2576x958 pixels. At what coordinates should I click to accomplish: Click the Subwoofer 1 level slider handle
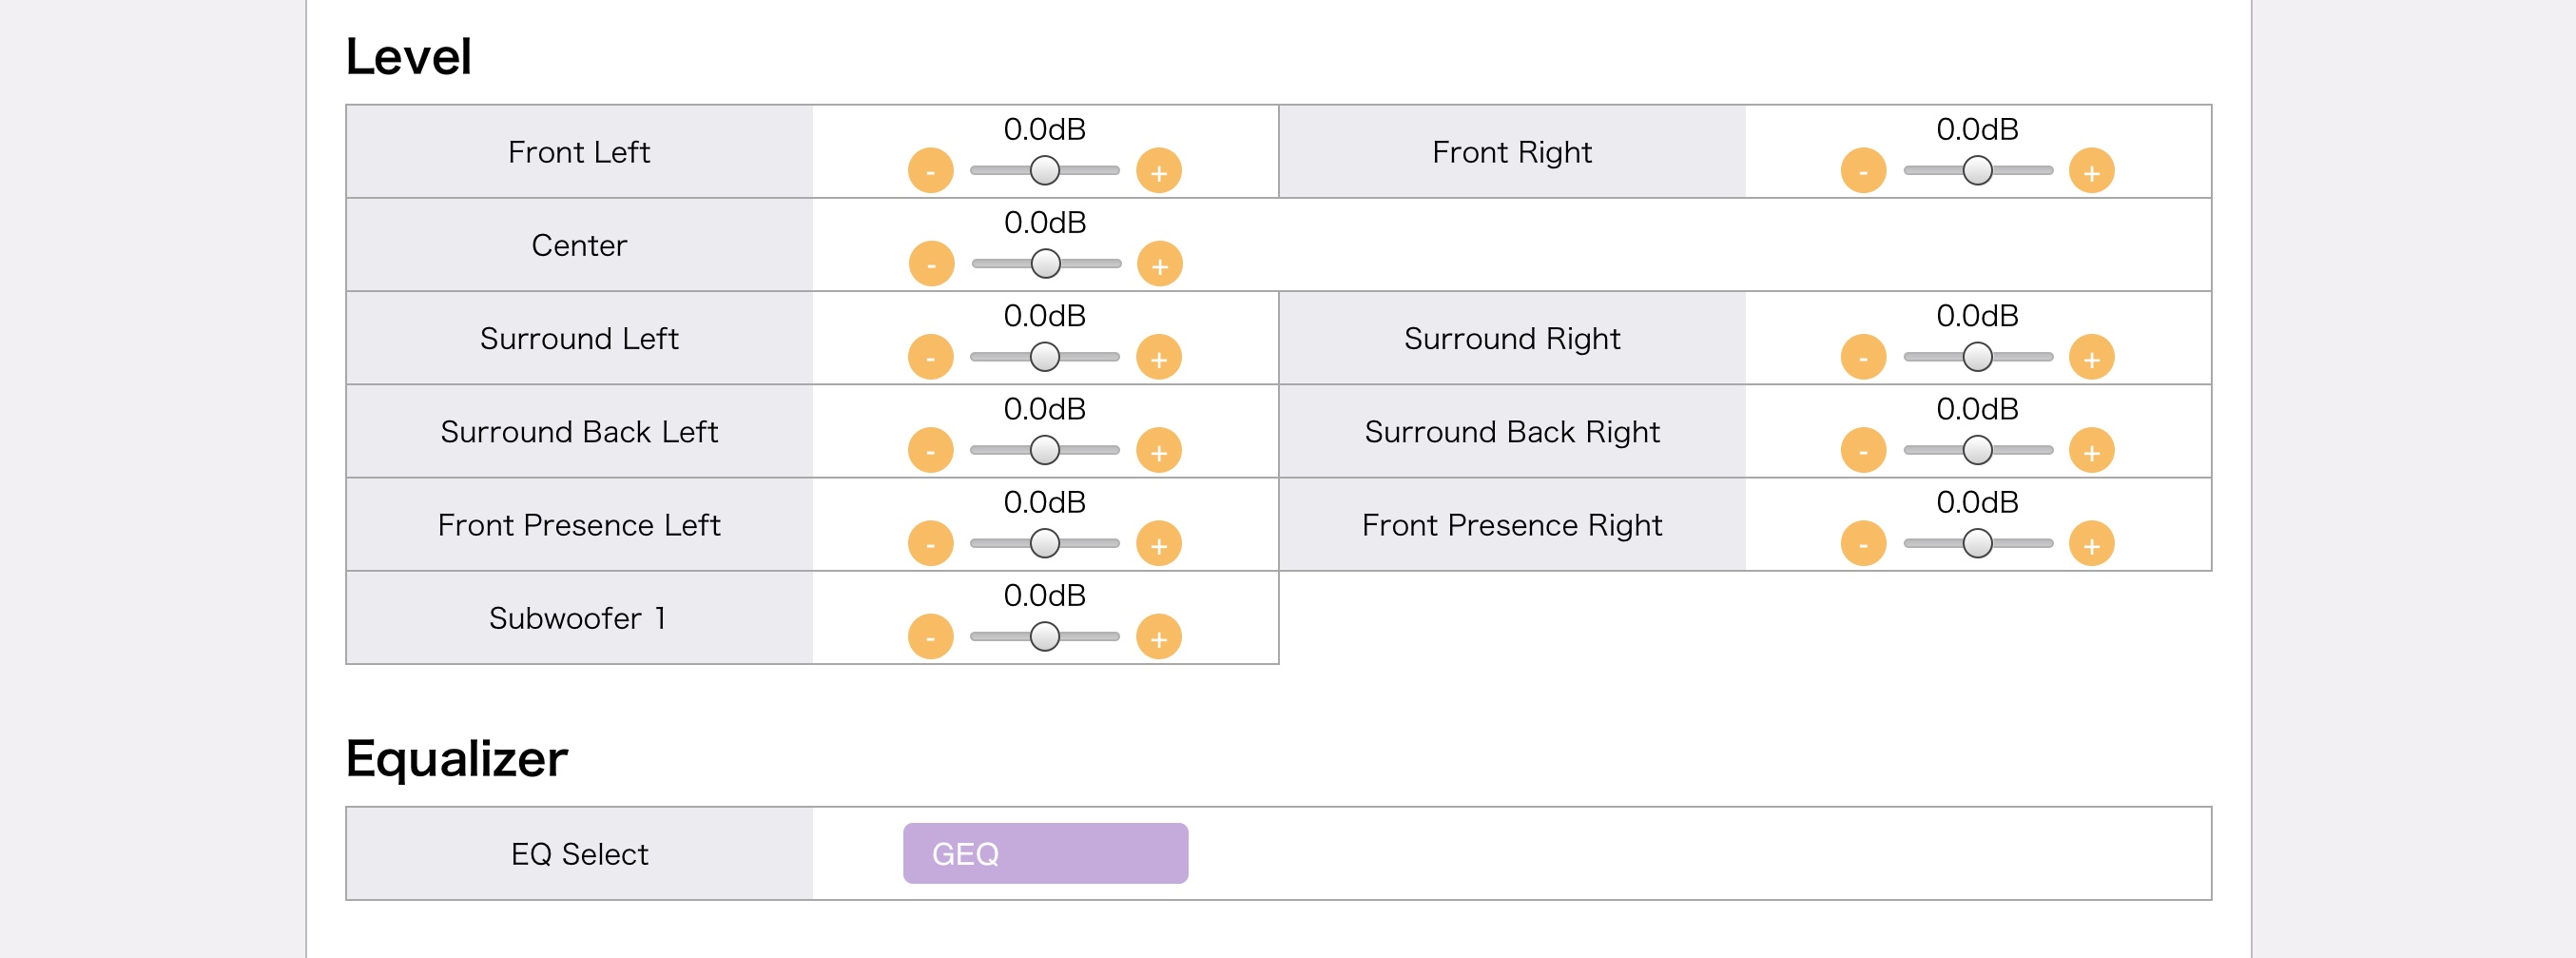[x=1045, y=636]
